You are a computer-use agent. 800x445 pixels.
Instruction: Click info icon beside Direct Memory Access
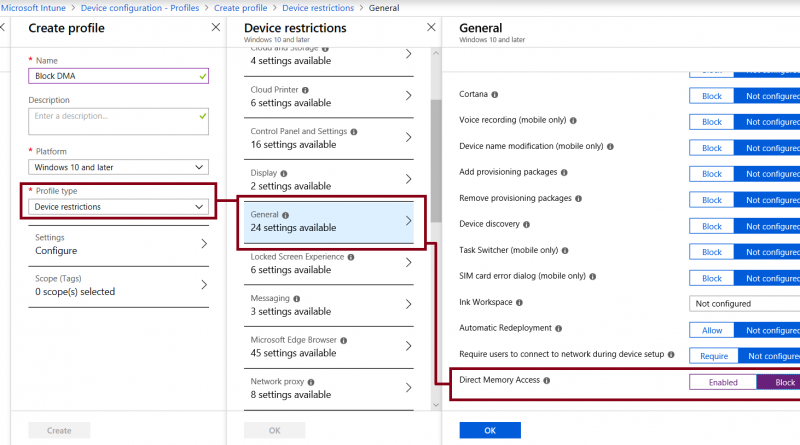coord(546,380)
